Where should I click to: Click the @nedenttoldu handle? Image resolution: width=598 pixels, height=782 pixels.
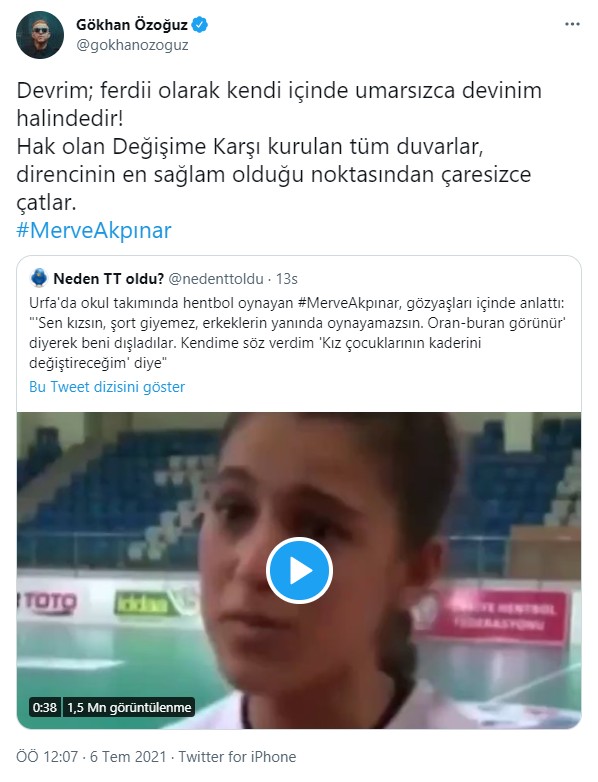(216, 279)
